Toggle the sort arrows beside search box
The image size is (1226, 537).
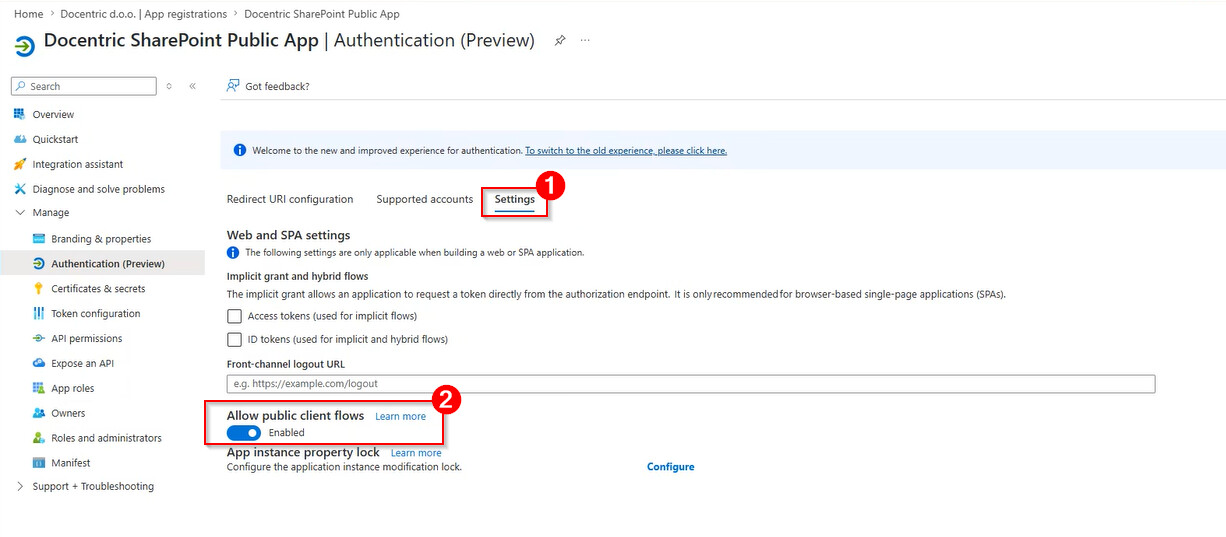(x=169, y=86)
